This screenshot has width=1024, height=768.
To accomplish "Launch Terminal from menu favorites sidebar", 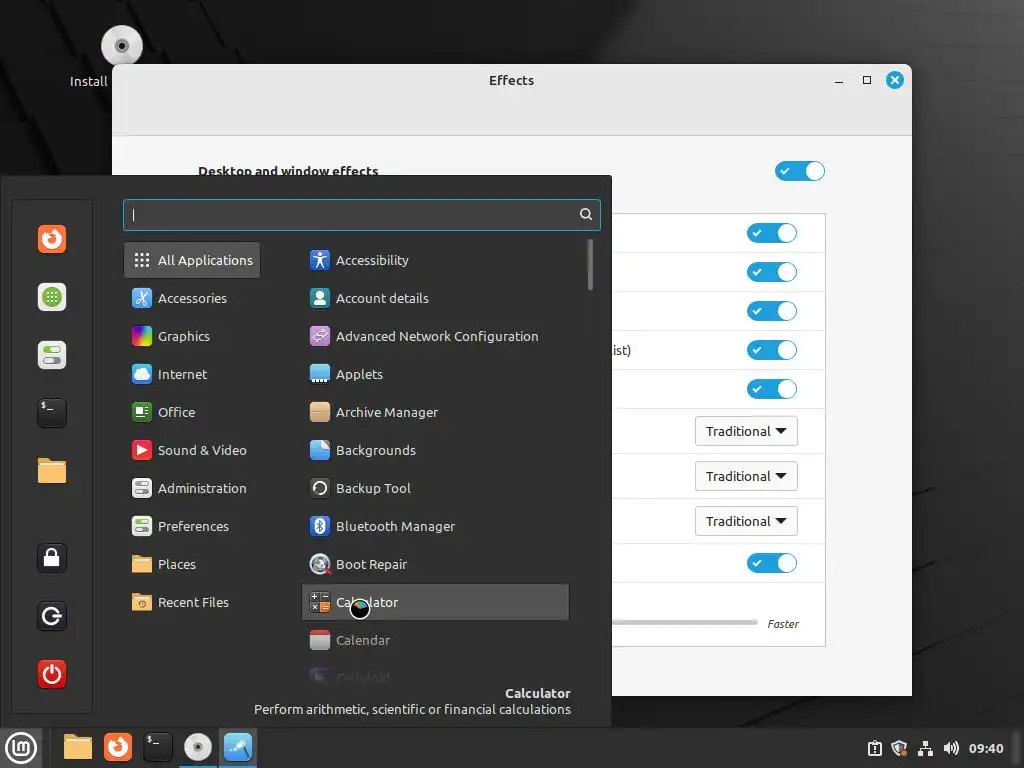I will 52,413.
